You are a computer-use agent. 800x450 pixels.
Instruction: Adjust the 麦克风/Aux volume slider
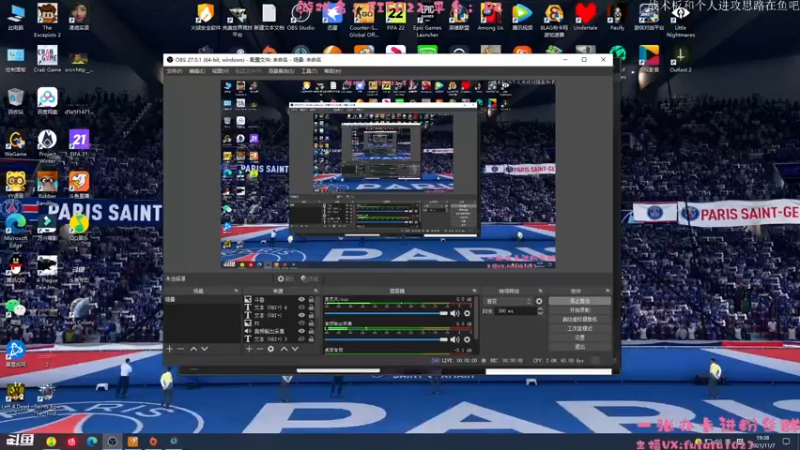[x=386, y=313]
